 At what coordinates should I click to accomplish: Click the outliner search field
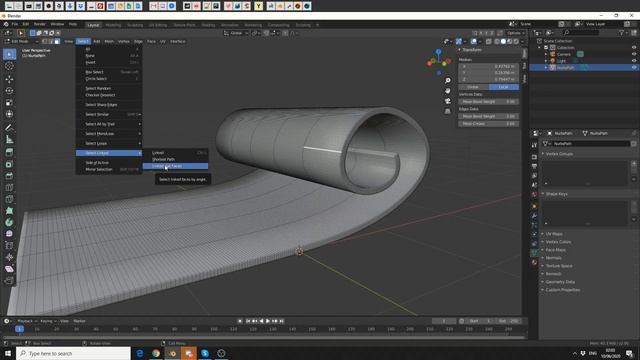(x=582, y=33)
